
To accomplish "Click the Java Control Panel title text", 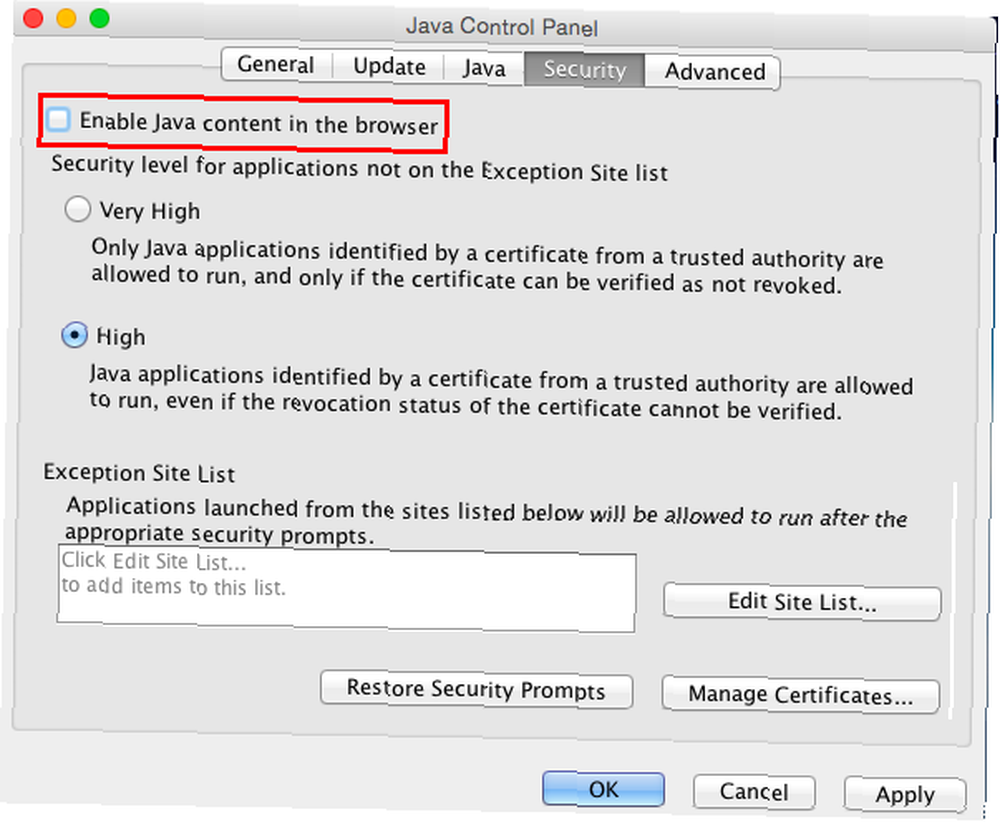I will click(502, 27).
